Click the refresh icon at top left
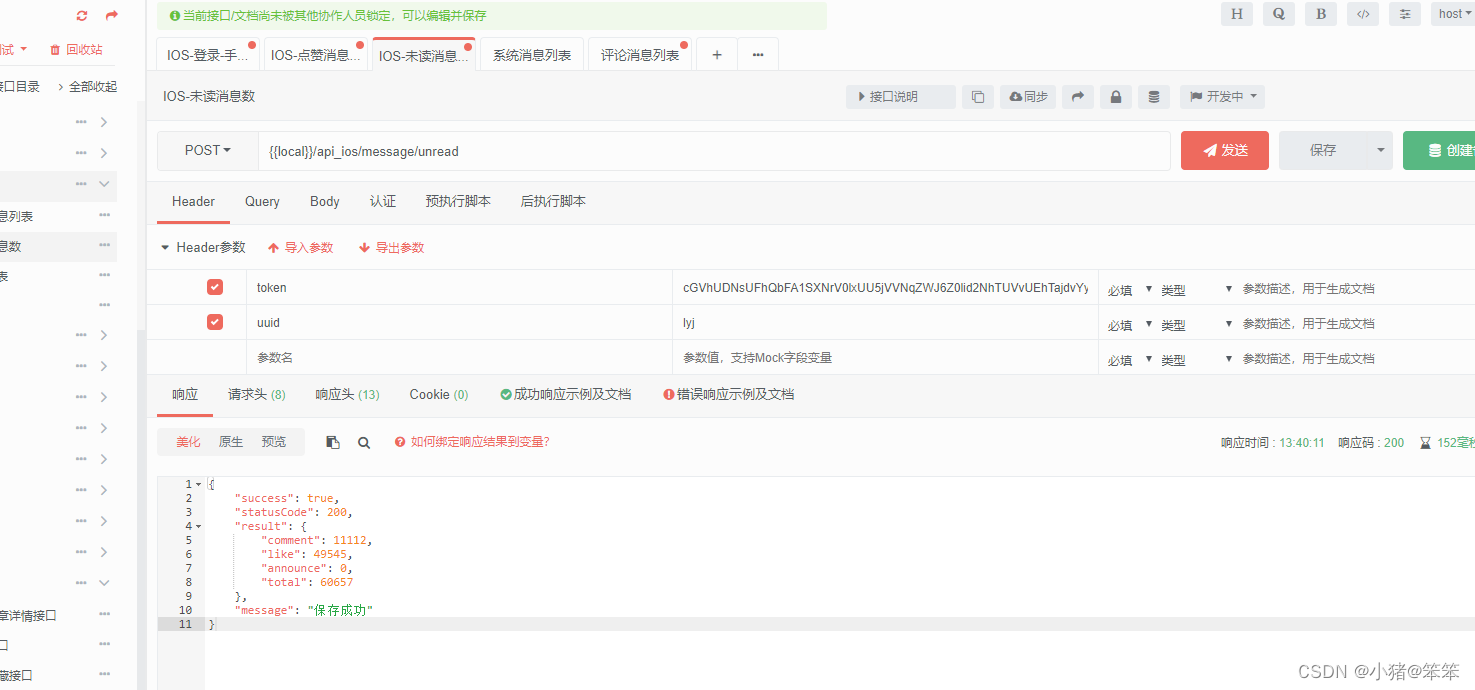Viewport: 1475px width, 690px height. pos(81,15)
